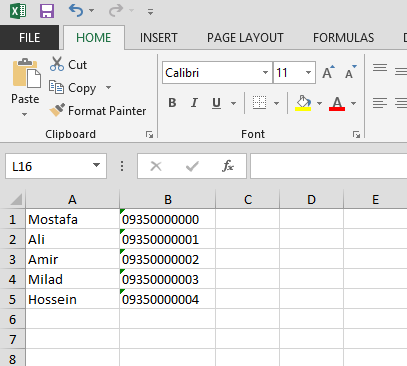The width and height of the screenshot is (407, 366).
Task: Activate the Format Painter
Action: click(x=98, y=110)
